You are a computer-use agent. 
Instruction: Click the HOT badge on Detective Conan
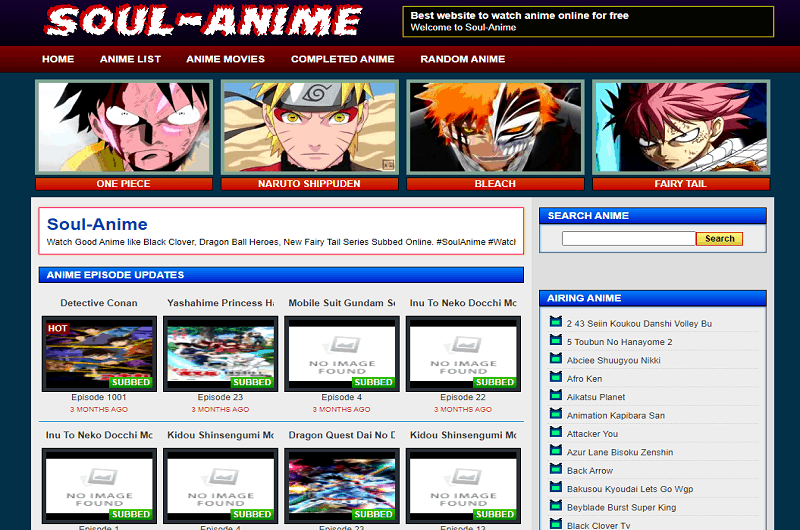click(x=58, y=328)
